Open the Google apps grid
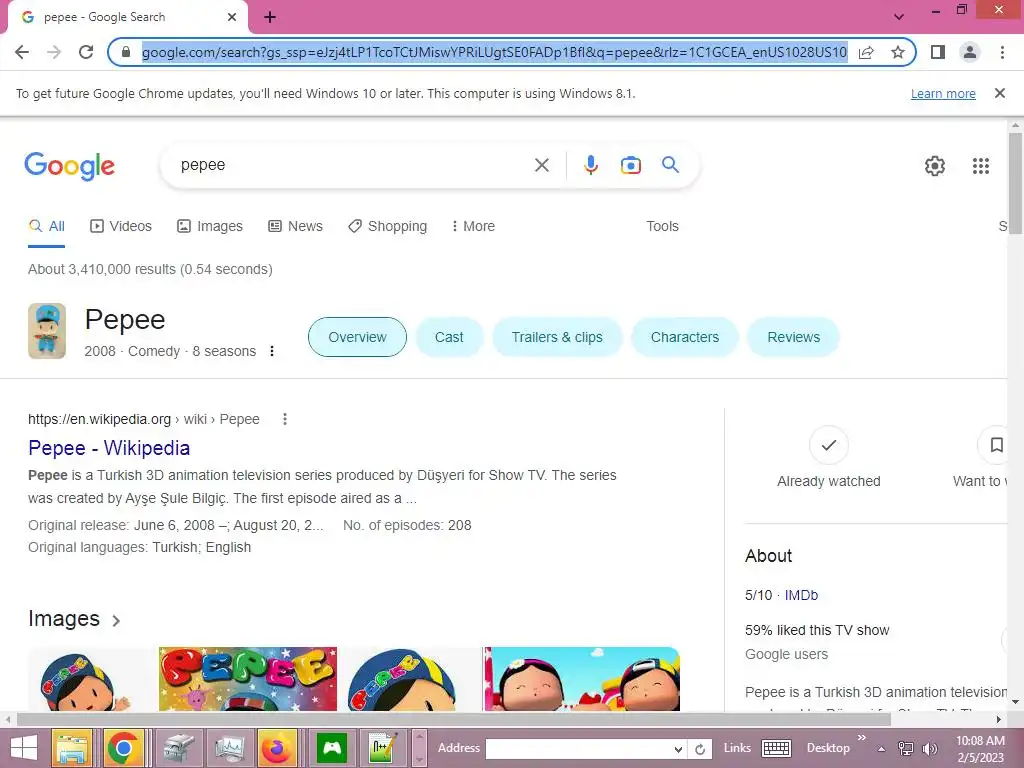Image resolution: width=1024 pixels, height=768 pixels. (x=980, y=166)
